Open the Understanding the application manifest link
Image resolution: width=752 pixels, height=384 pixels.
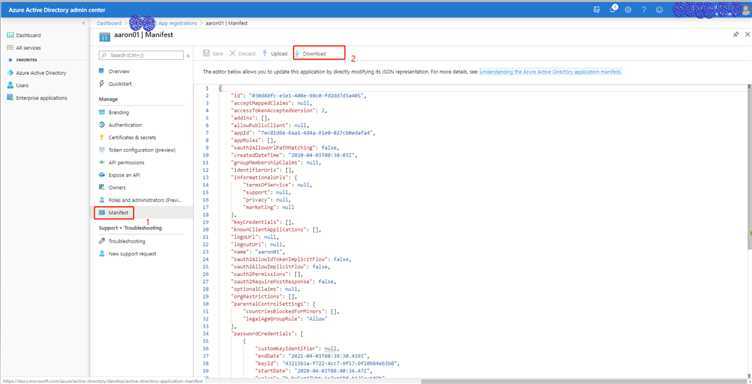coord(550,71)
